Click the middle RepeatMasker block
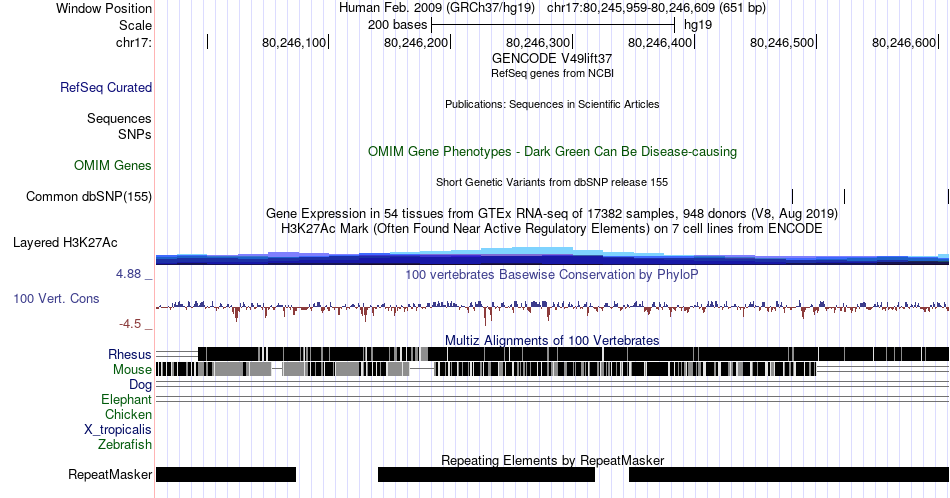The width and height of the screenshot is (950, 498). coord(487,474)
